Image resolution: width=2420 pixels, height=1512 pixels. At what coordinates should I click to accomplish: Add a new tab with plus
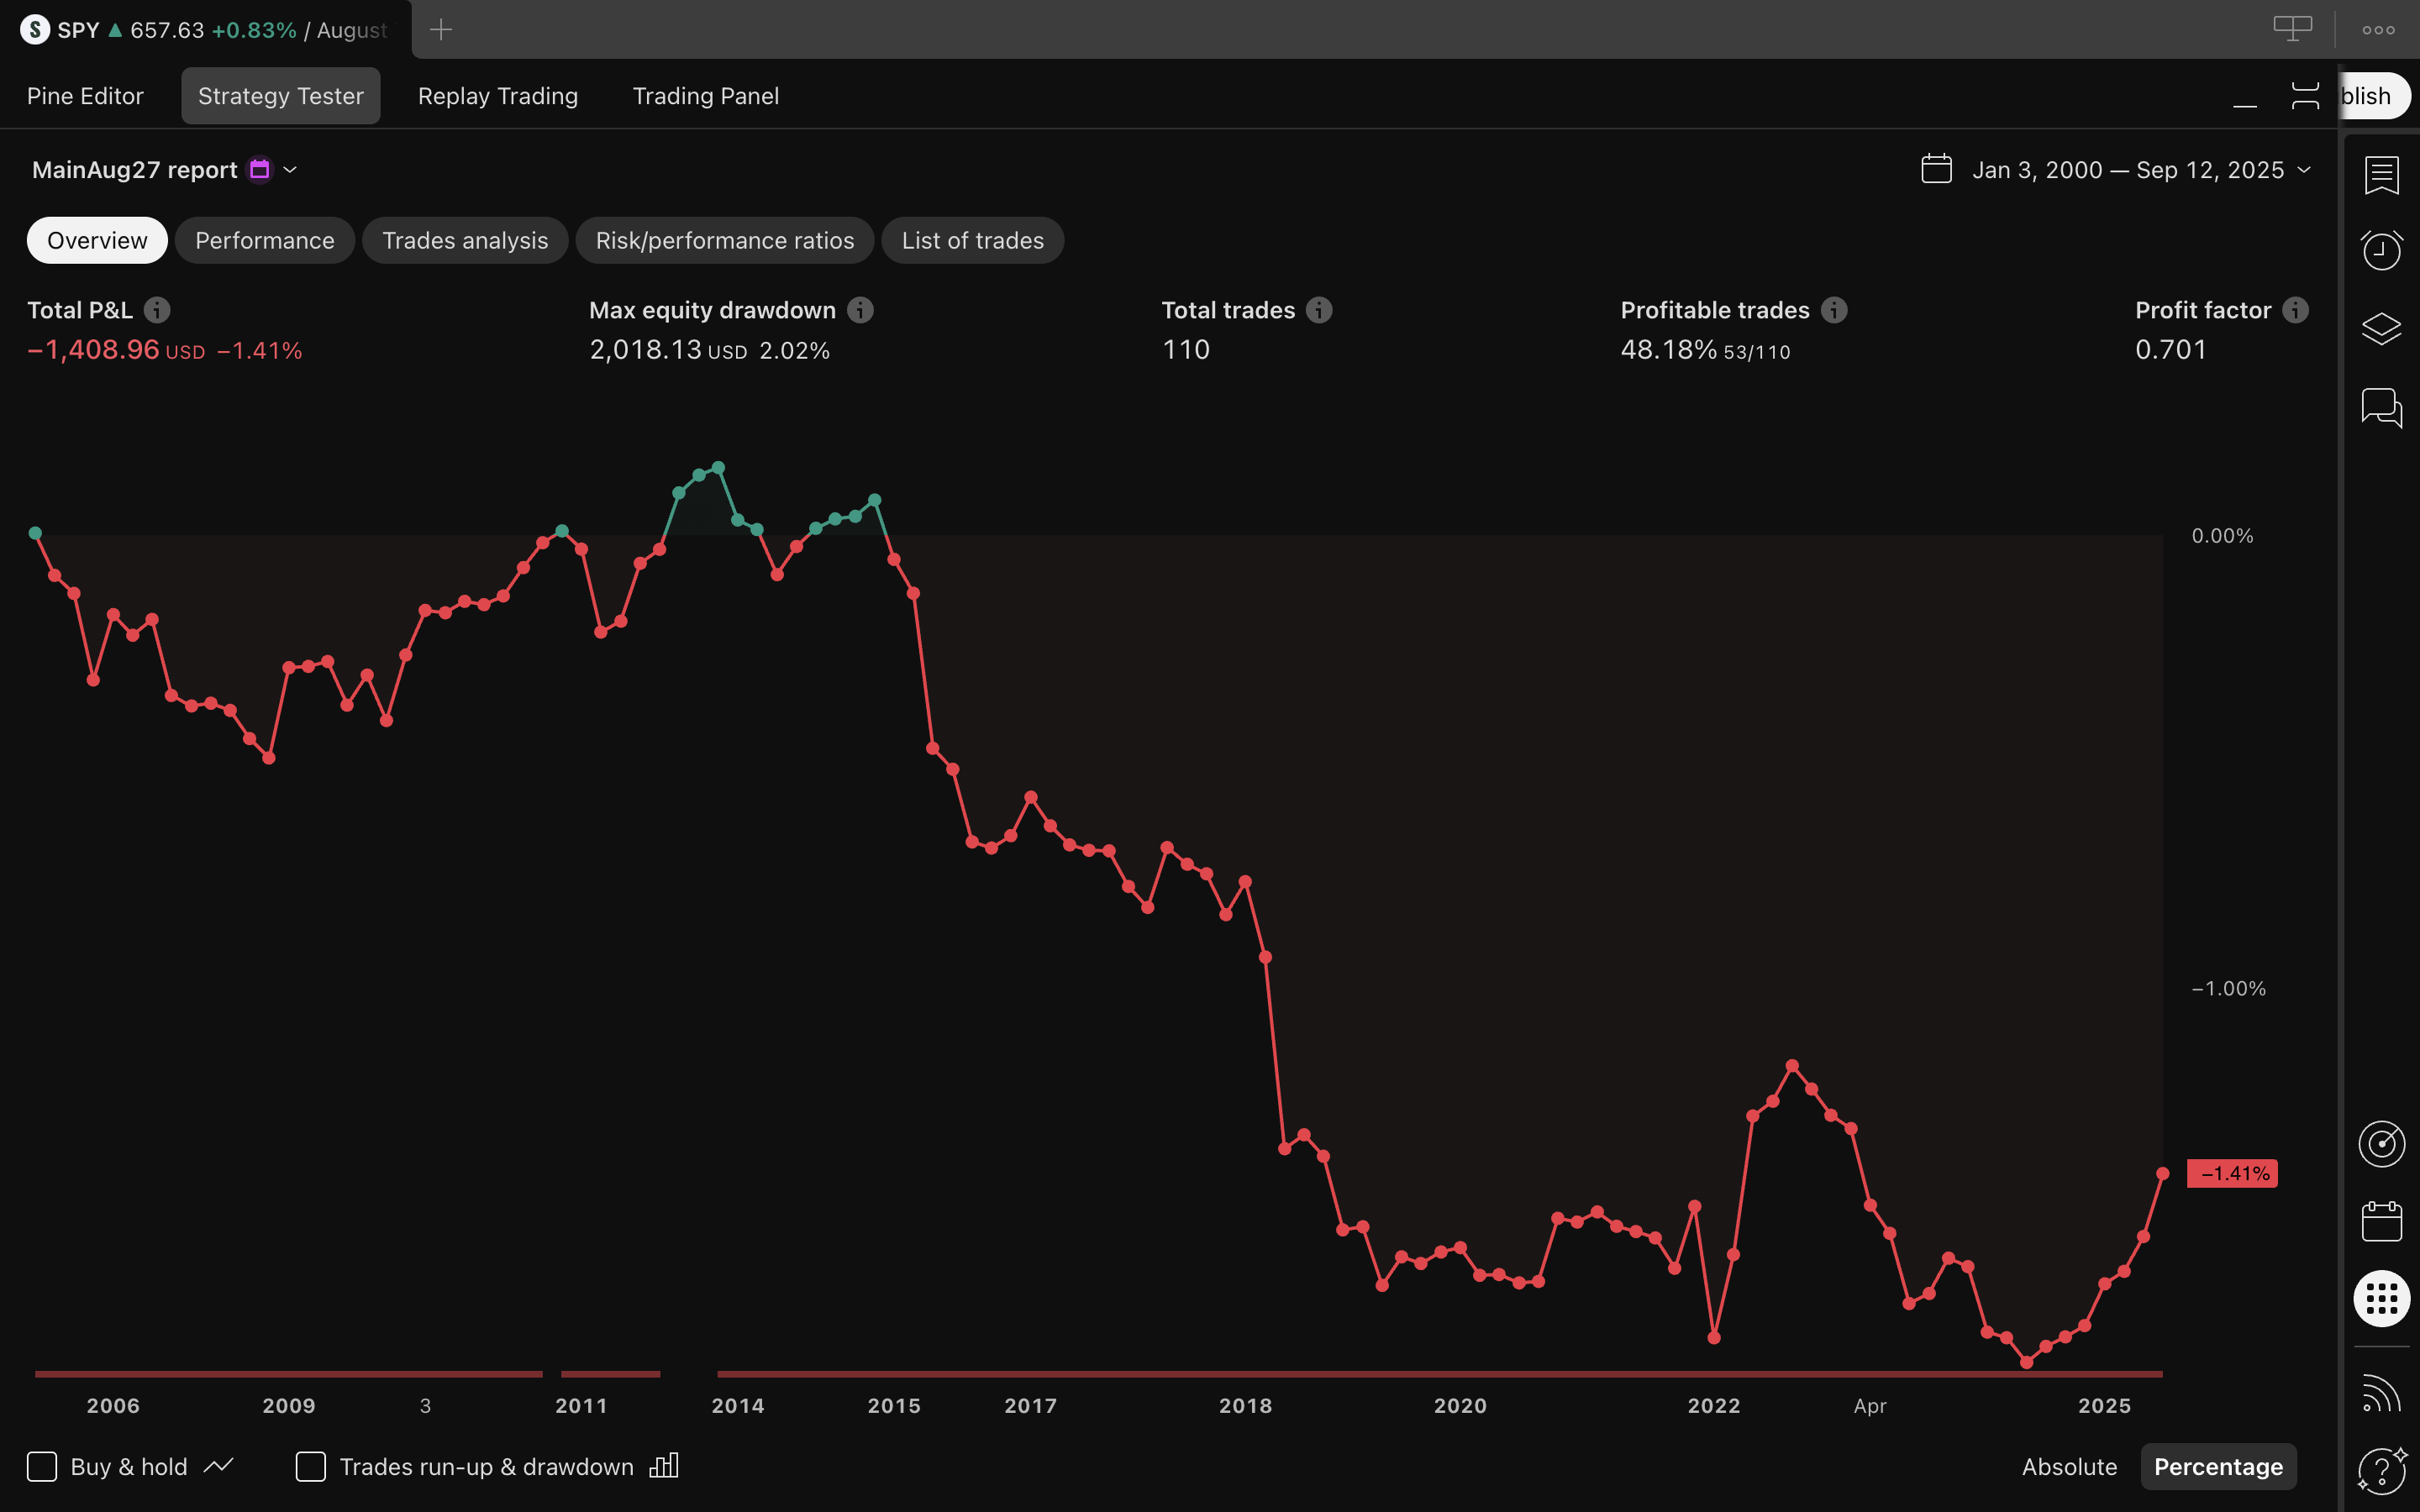[441, 30]
